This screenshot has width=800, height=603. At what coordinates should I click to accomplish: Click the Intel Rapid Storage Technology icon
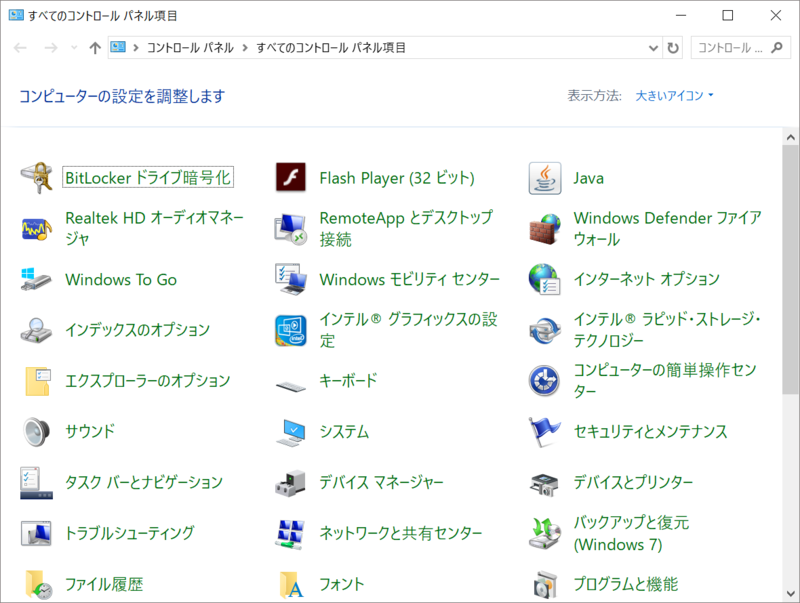tap(545, 330)
